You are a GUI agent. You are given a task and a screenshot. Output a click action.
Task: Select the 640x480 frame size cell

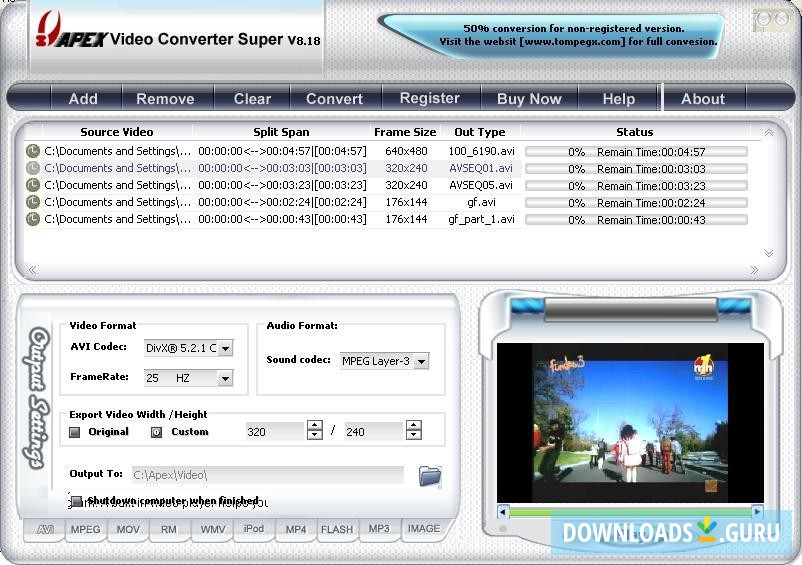[x=406, y=151]
